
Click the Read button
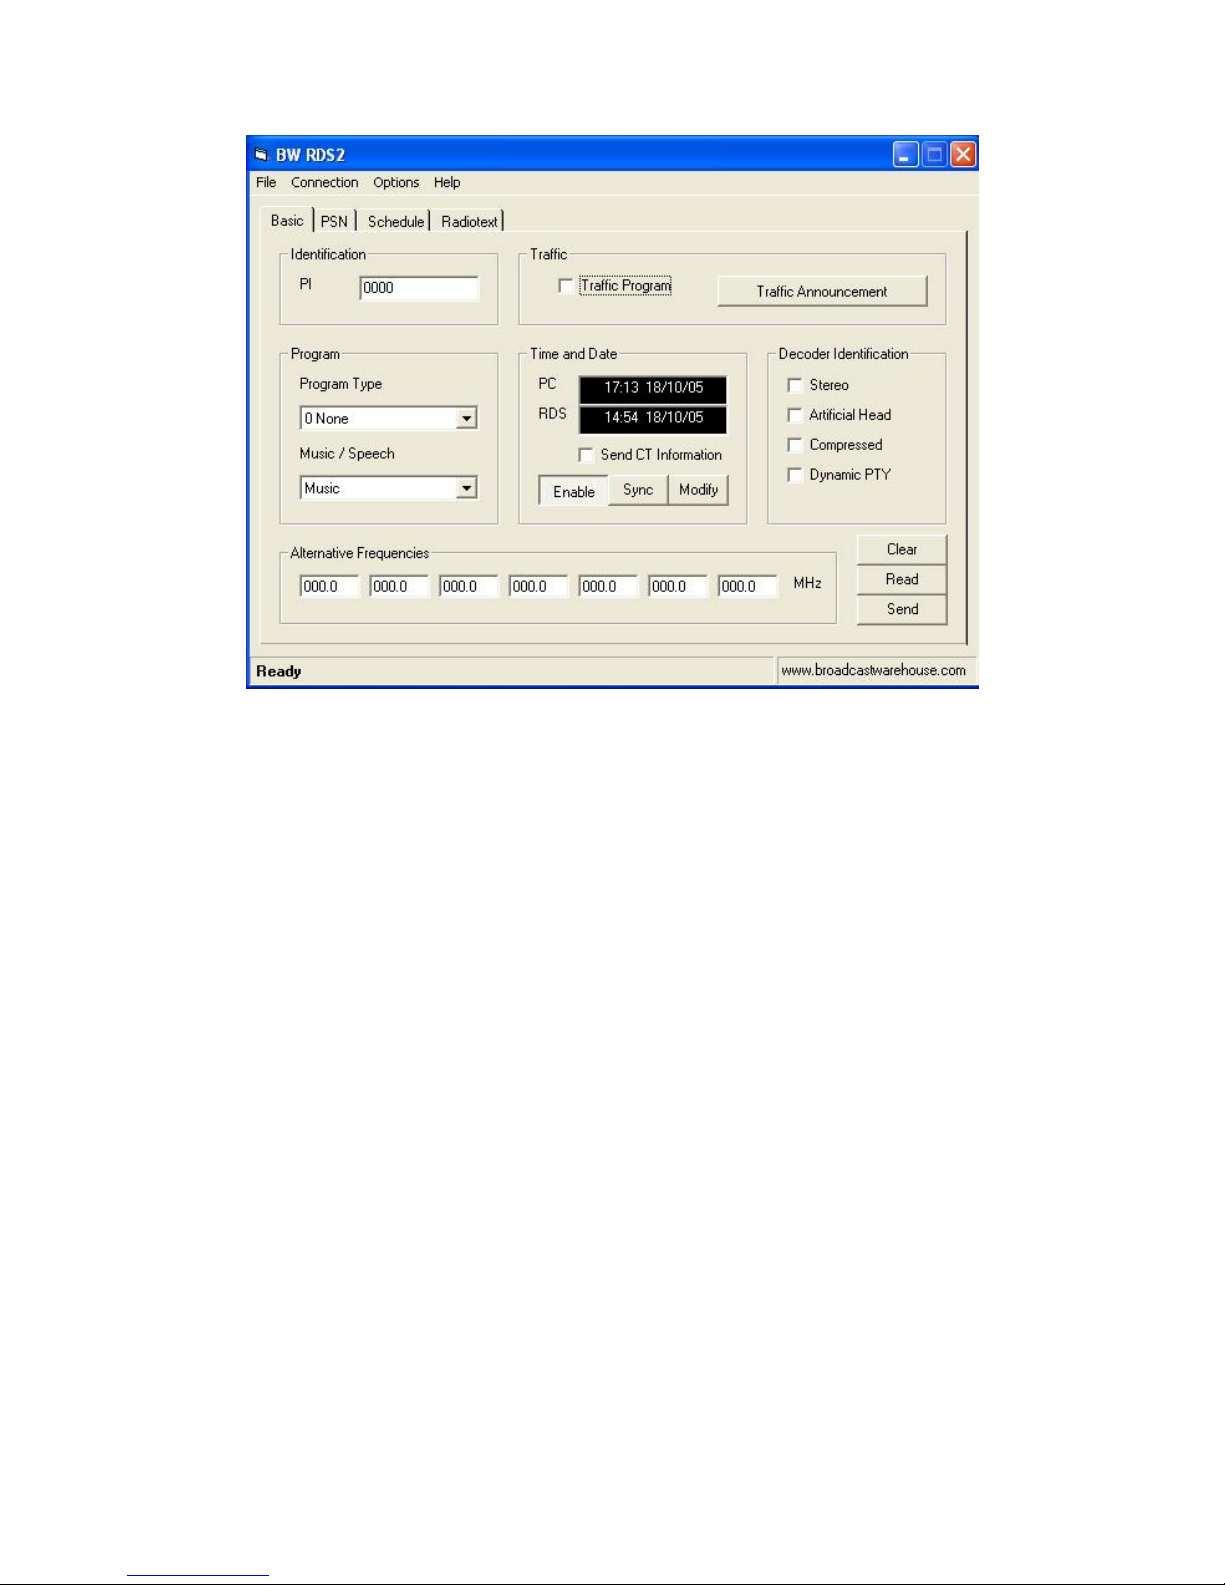pyautogui.click(x=902, y=579)
